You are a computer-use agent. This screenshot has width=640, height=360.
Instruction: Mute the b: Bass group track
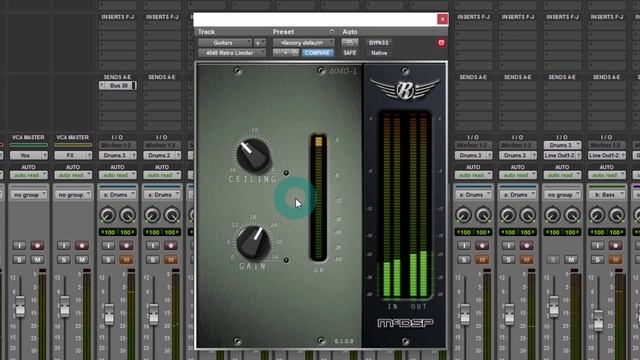pos(615,260)
